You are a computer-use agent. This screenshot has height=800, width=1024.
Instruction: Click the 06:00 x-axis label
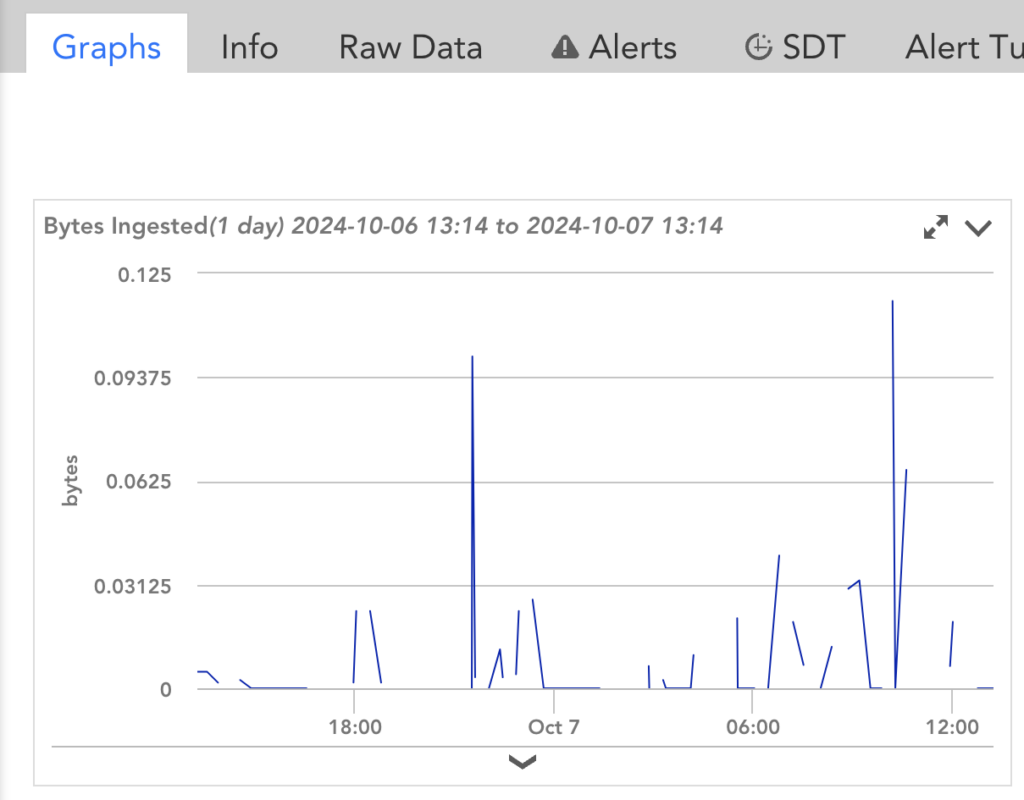click(753, 727)
